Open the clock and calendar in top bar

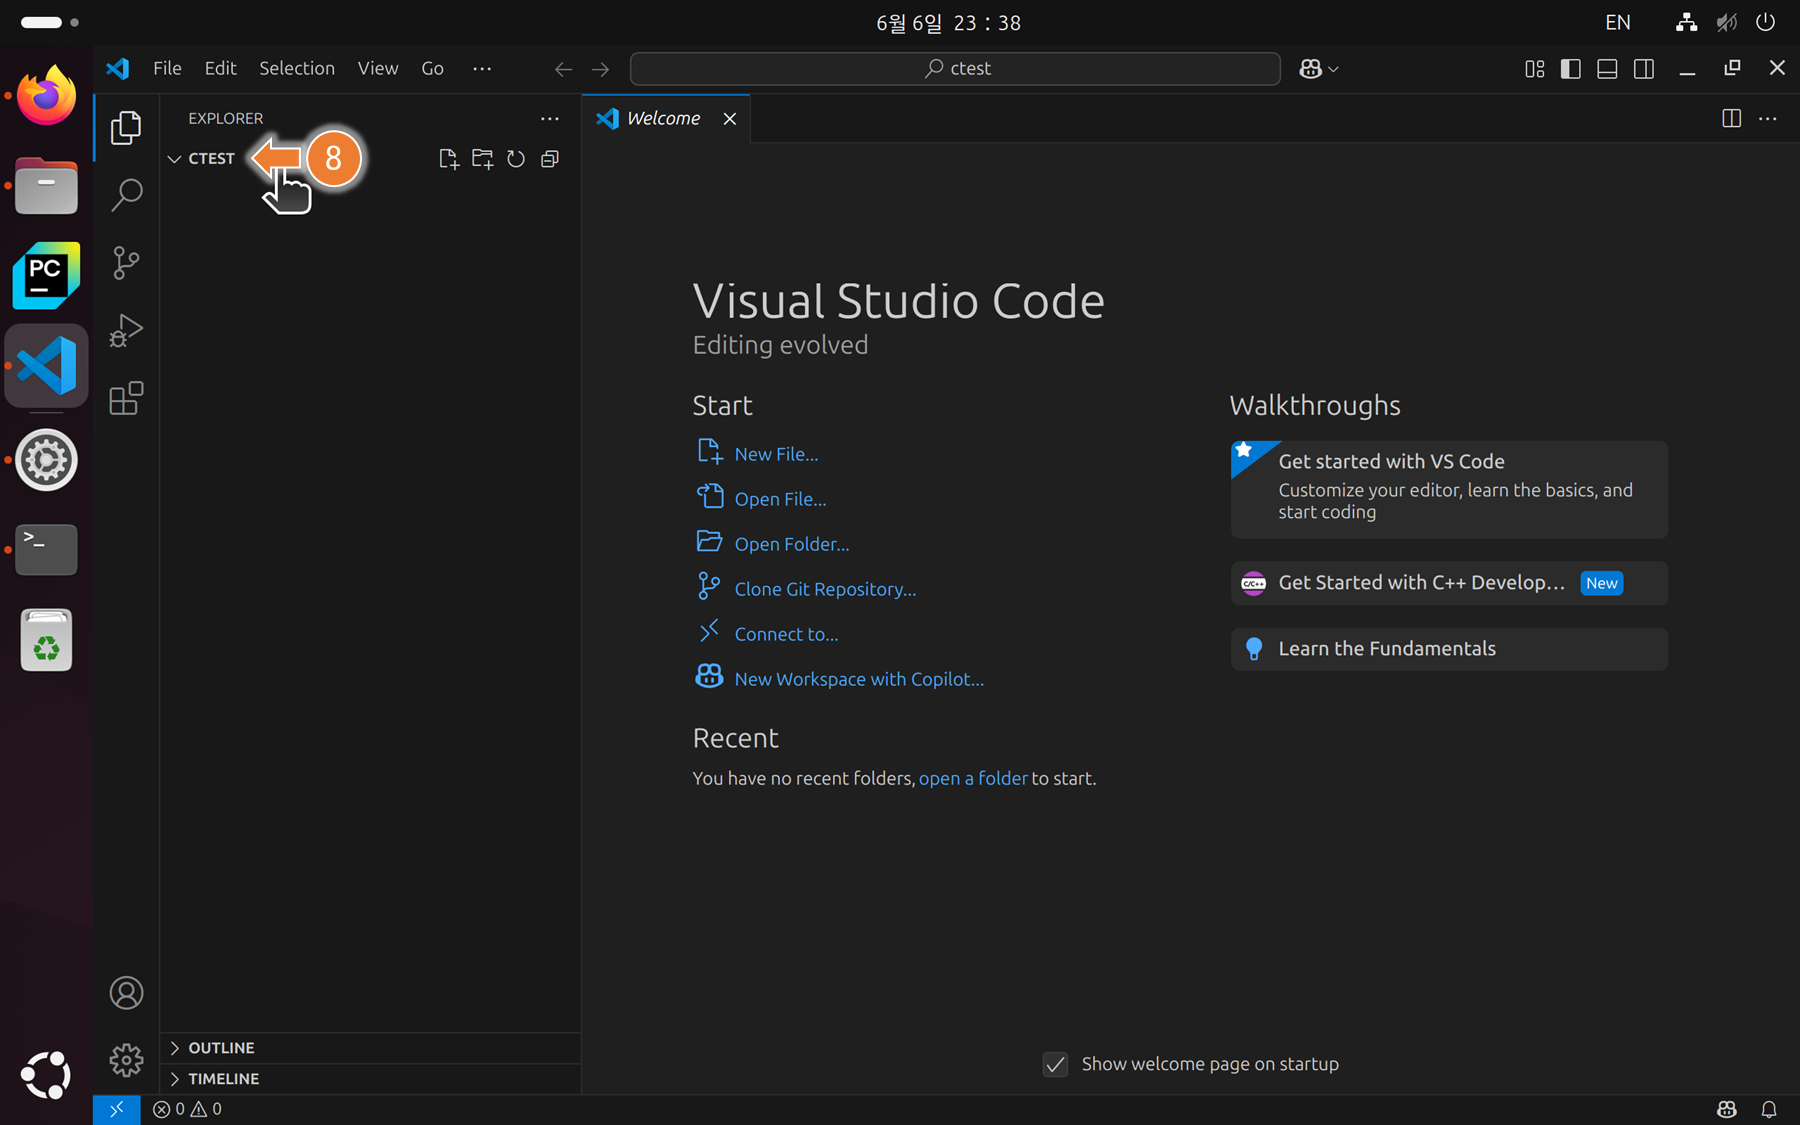pyautogui.click(x=948, y=22)
